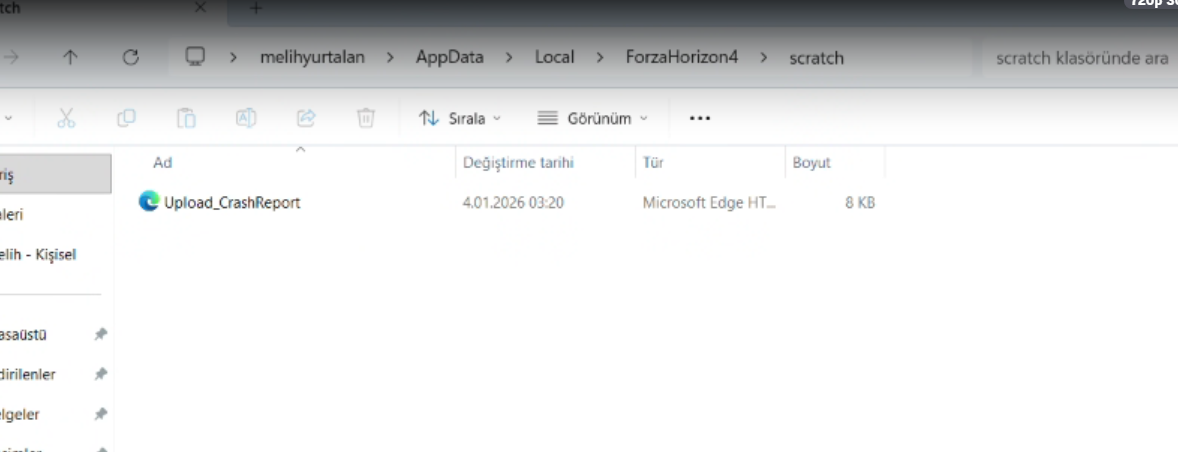
Task: Go to AppData in the breadcrumb path
Action: 449,58
